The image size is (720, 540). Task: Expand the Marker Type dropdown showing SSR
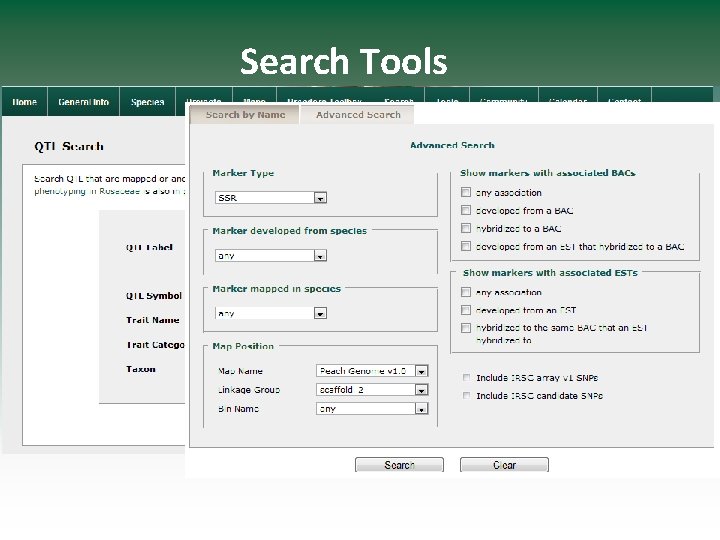pos(271,198)
